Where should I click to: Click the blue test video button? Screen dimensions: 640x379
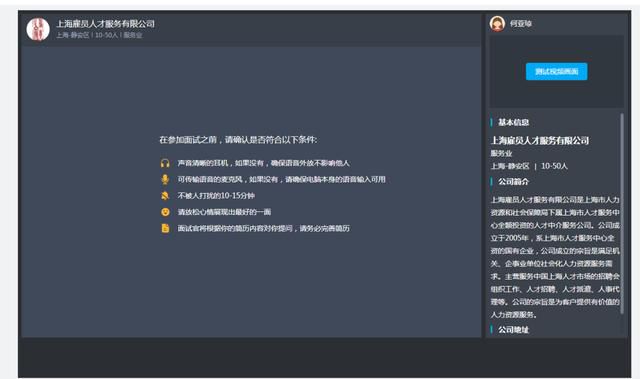pyautogui.click(x=556, y=71)
